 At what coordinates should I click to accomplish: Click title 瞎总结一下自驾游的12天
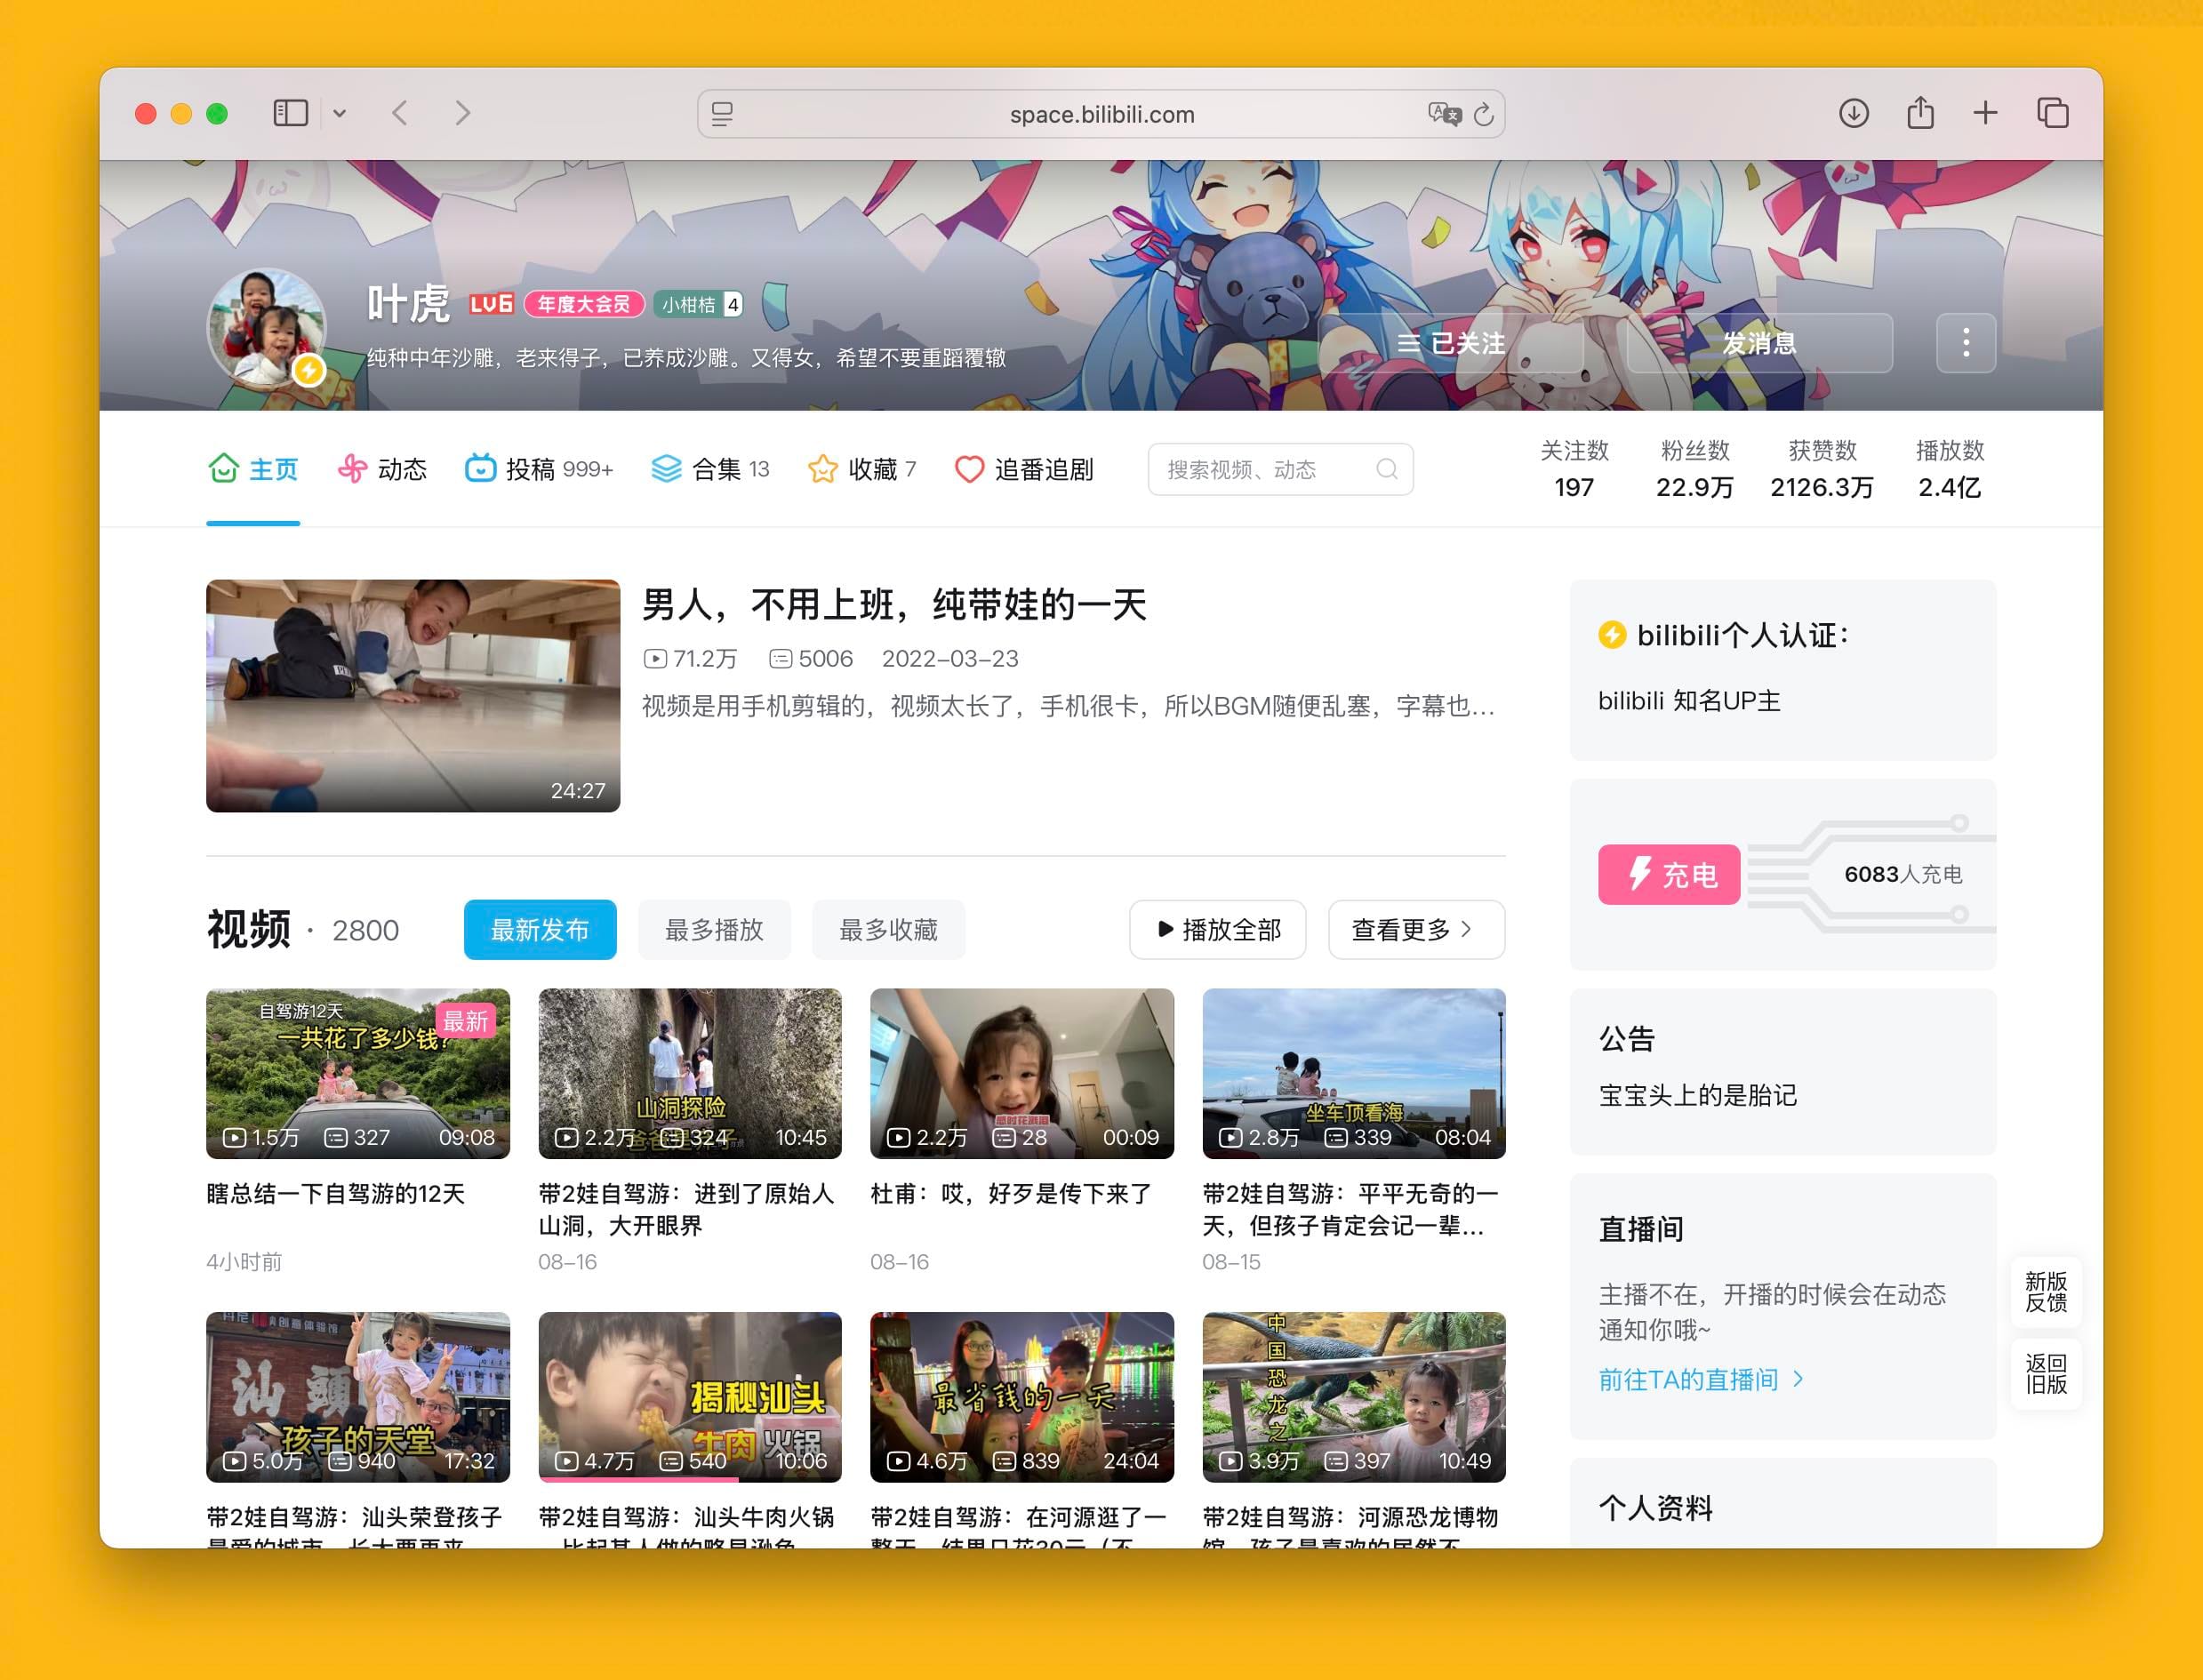336,1194
